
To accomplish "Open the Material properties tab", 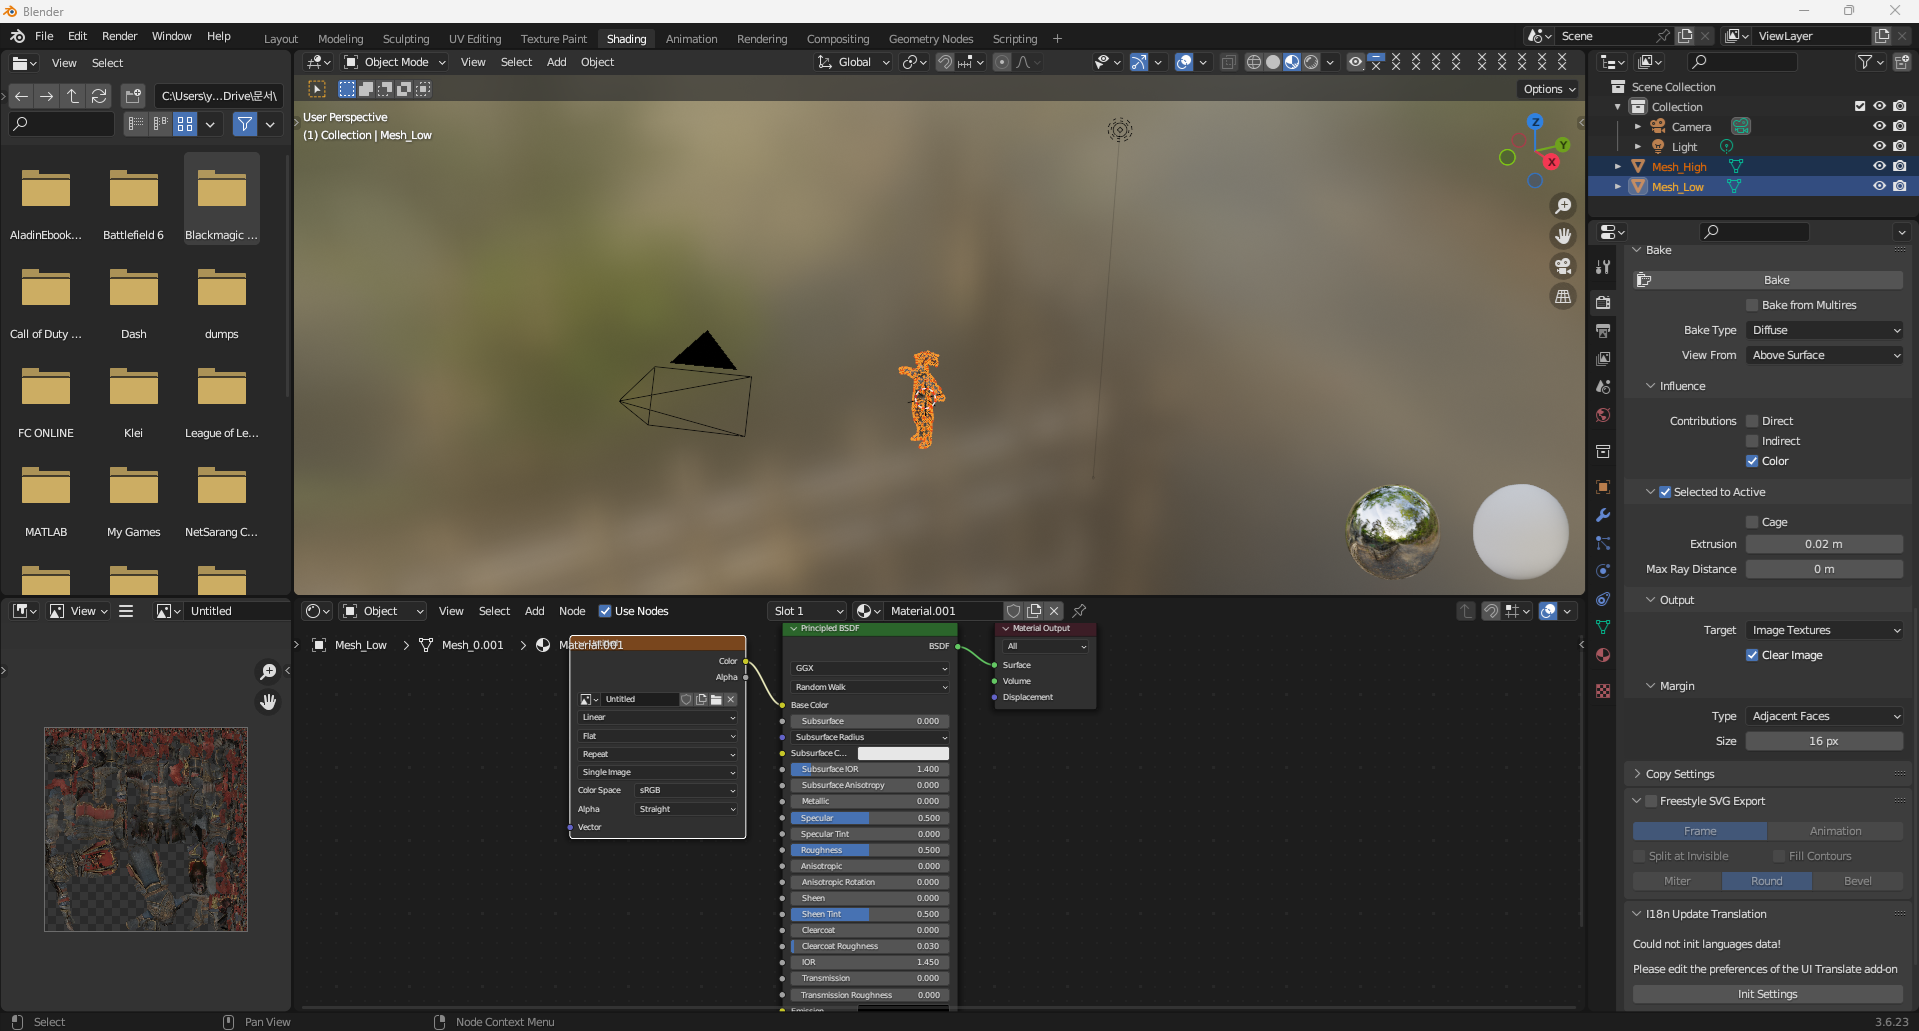I will pos(1603,655).
